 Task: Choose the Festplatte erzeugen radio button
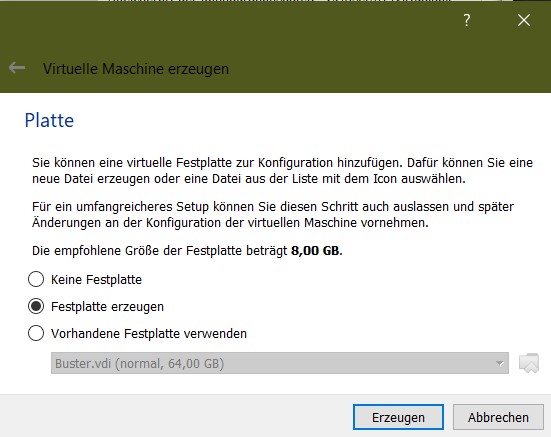click(x=36, y=306)
